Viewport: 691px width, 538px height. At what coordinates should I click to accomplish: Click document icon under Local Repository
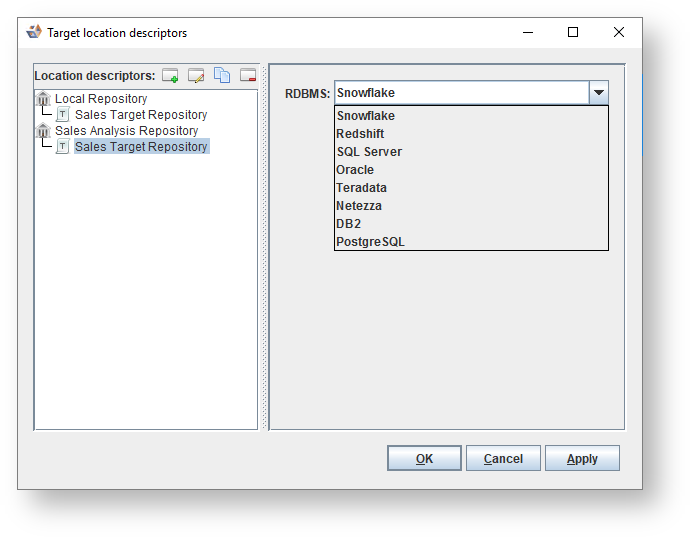(x=63, y=115)
